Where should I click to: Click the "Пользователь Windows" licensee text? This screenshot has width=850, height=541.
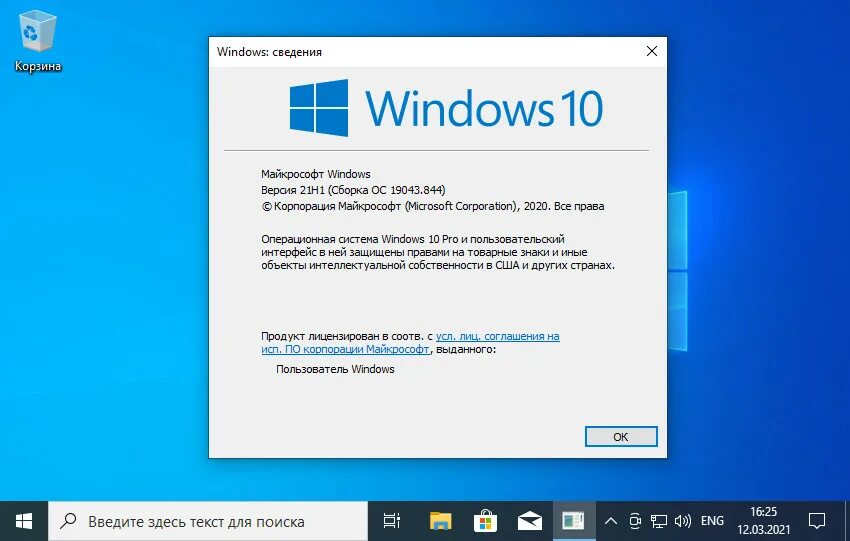(x=335, y=369)
